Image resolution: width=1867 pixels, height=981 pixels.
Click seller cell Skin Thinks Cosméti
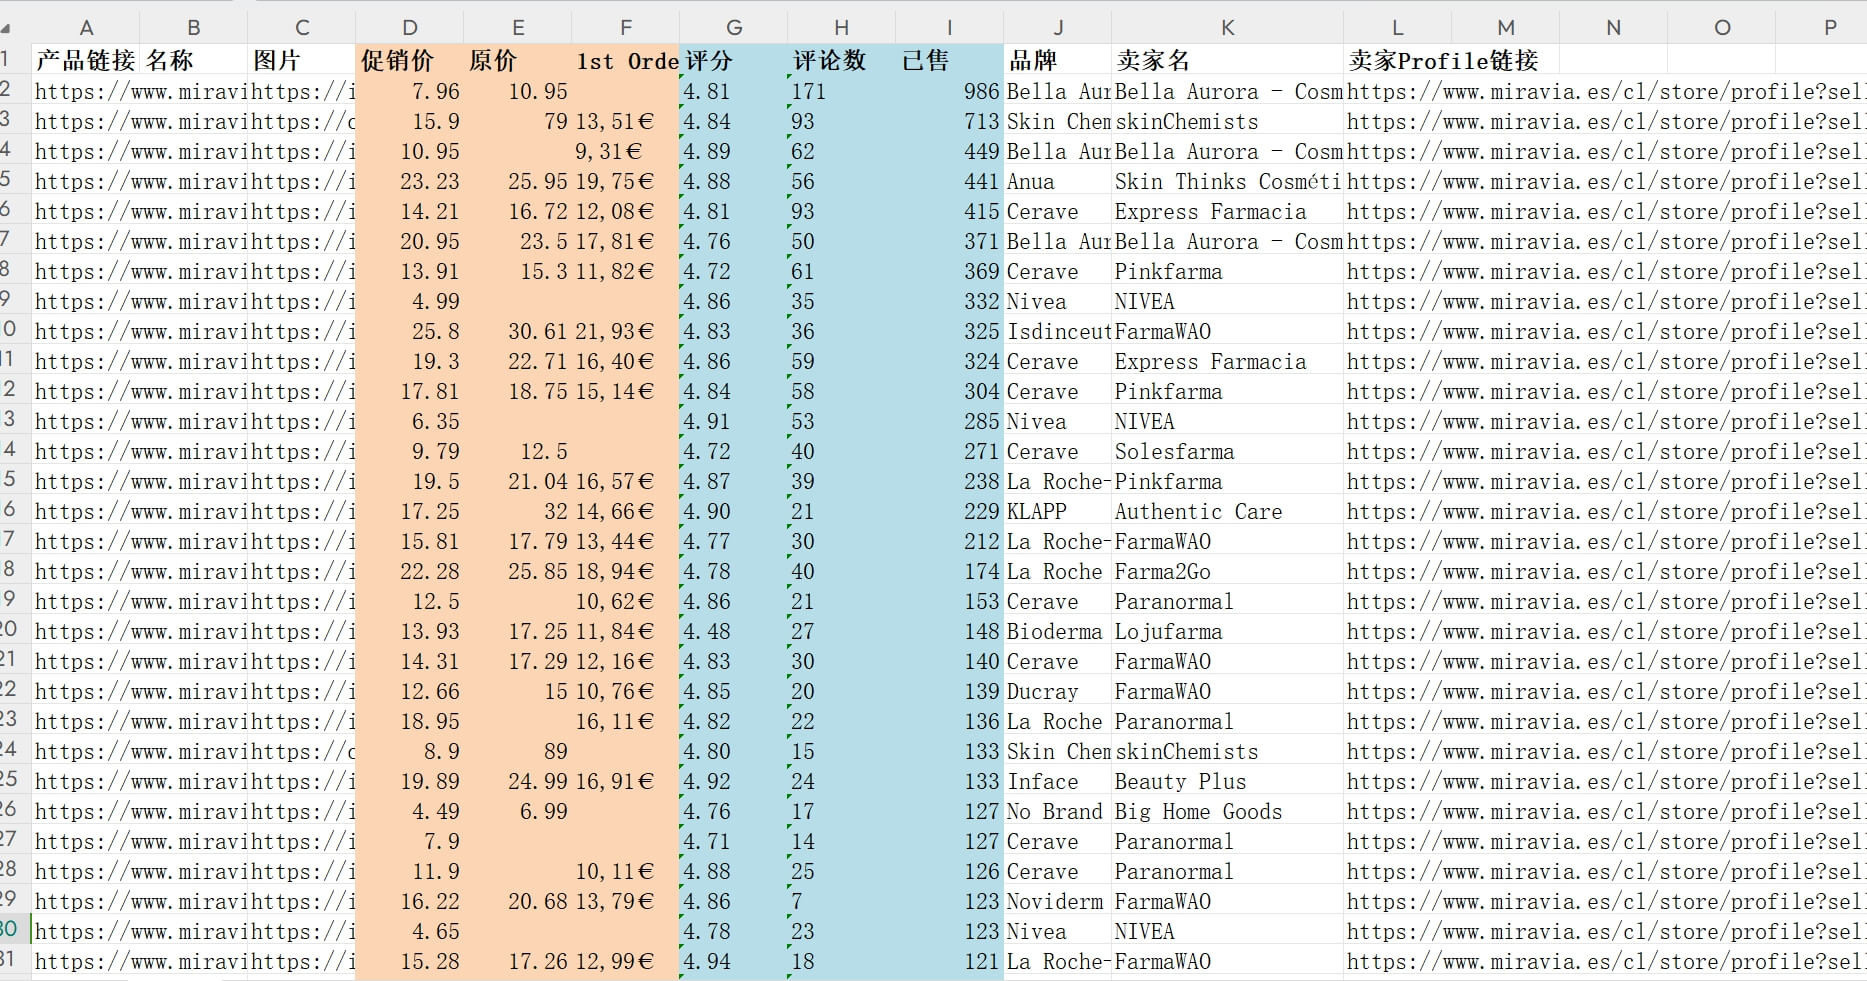1228,181
